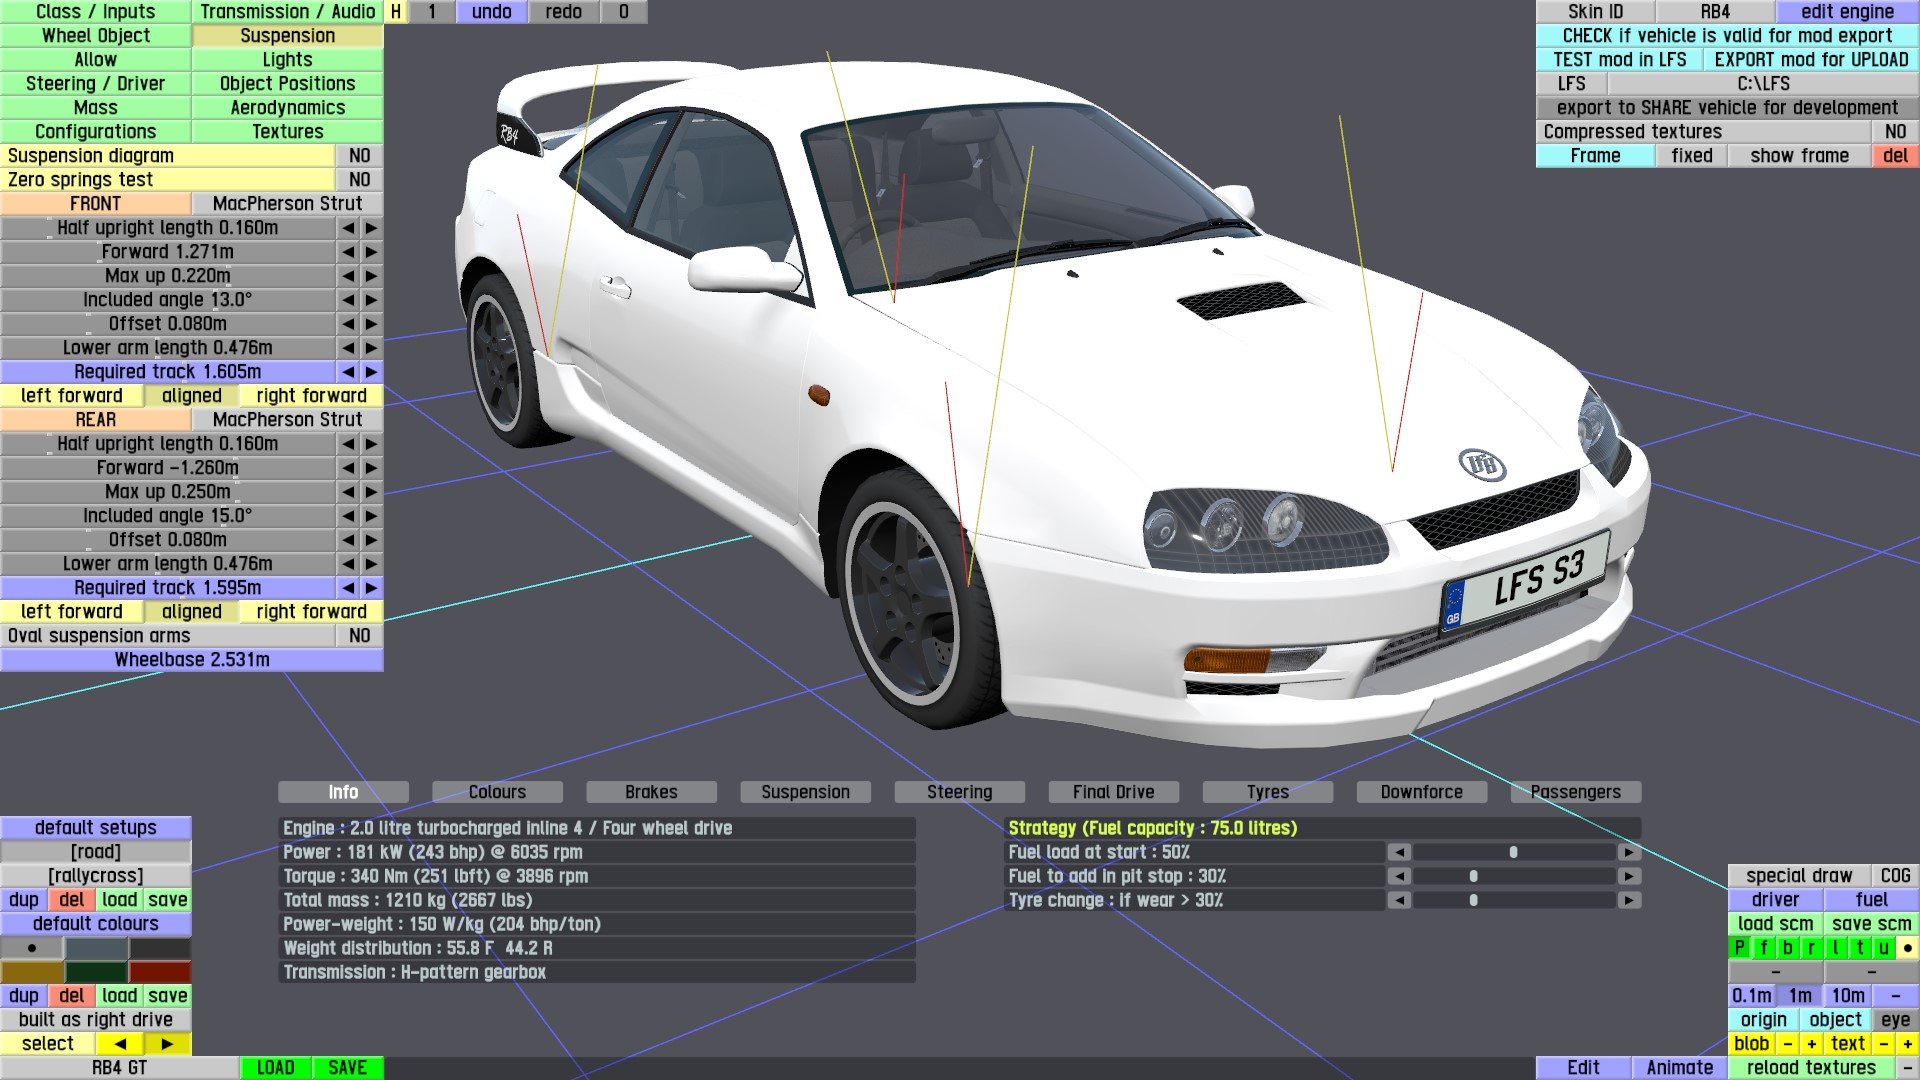Toggle Suspension diagram NO switch
The width and height of the screenshot is (1920, 1080).
[359, 156]
